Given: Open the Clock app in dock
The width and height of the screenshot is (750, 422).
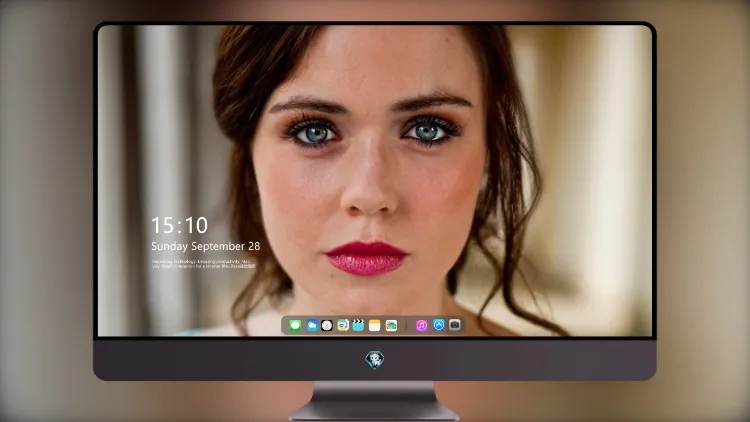Looking at the screenshot, I should pyautogui.click(x=327, y=325).
